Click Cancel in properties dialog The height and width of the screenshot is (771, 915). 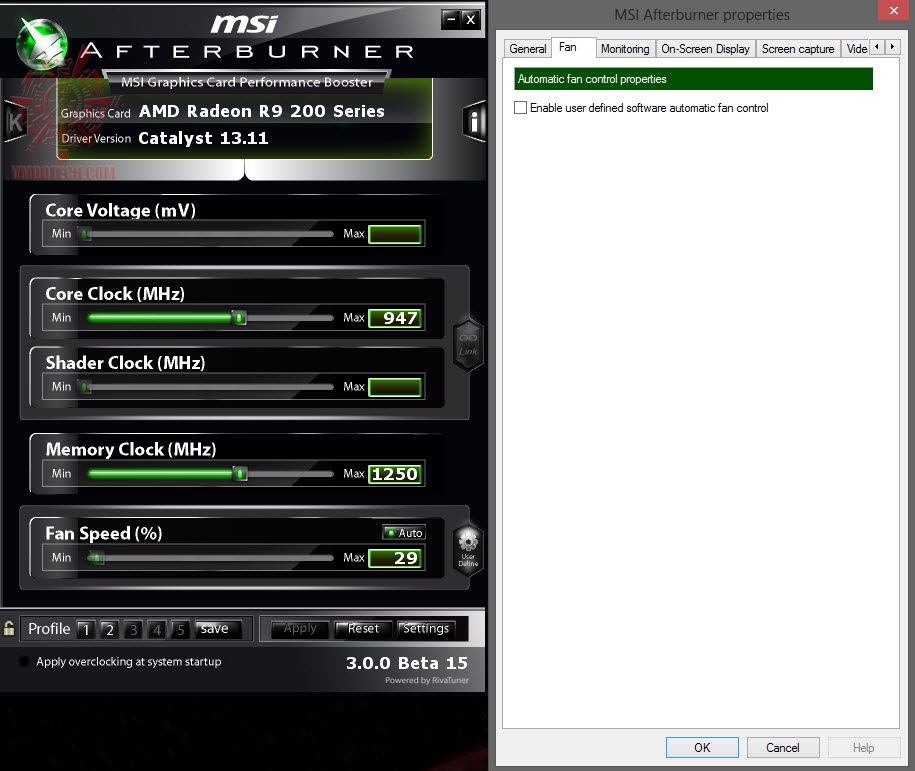coord(783,747)
